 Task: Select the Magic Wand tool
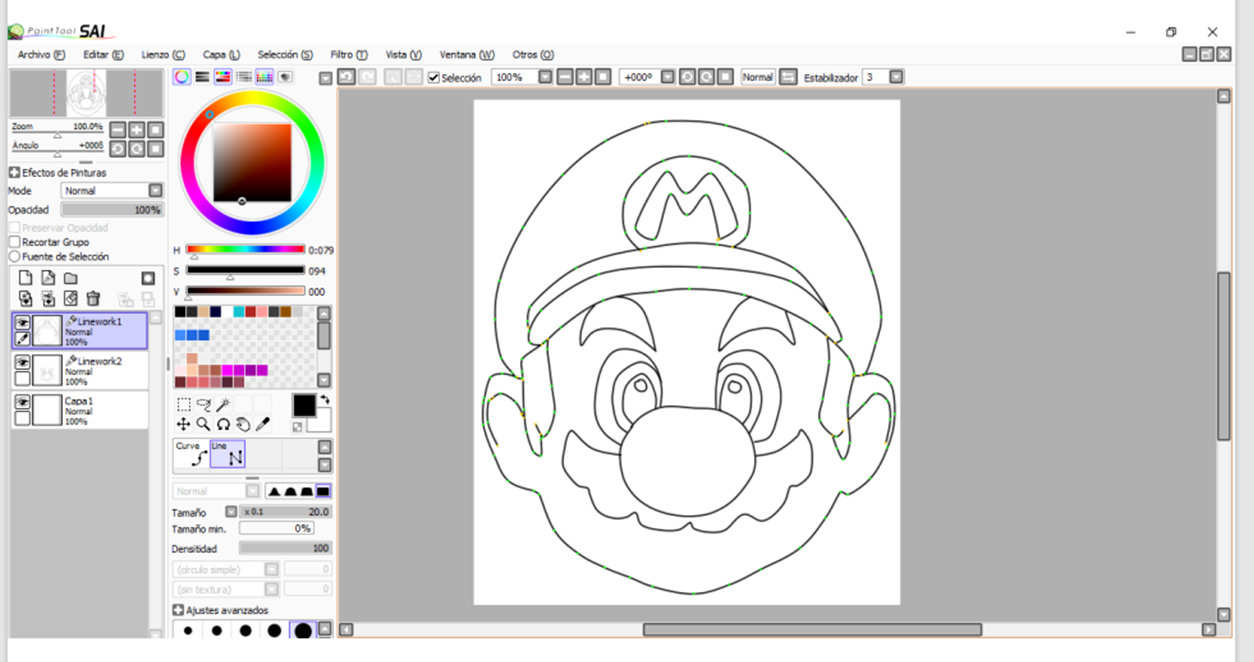[223, 405]
